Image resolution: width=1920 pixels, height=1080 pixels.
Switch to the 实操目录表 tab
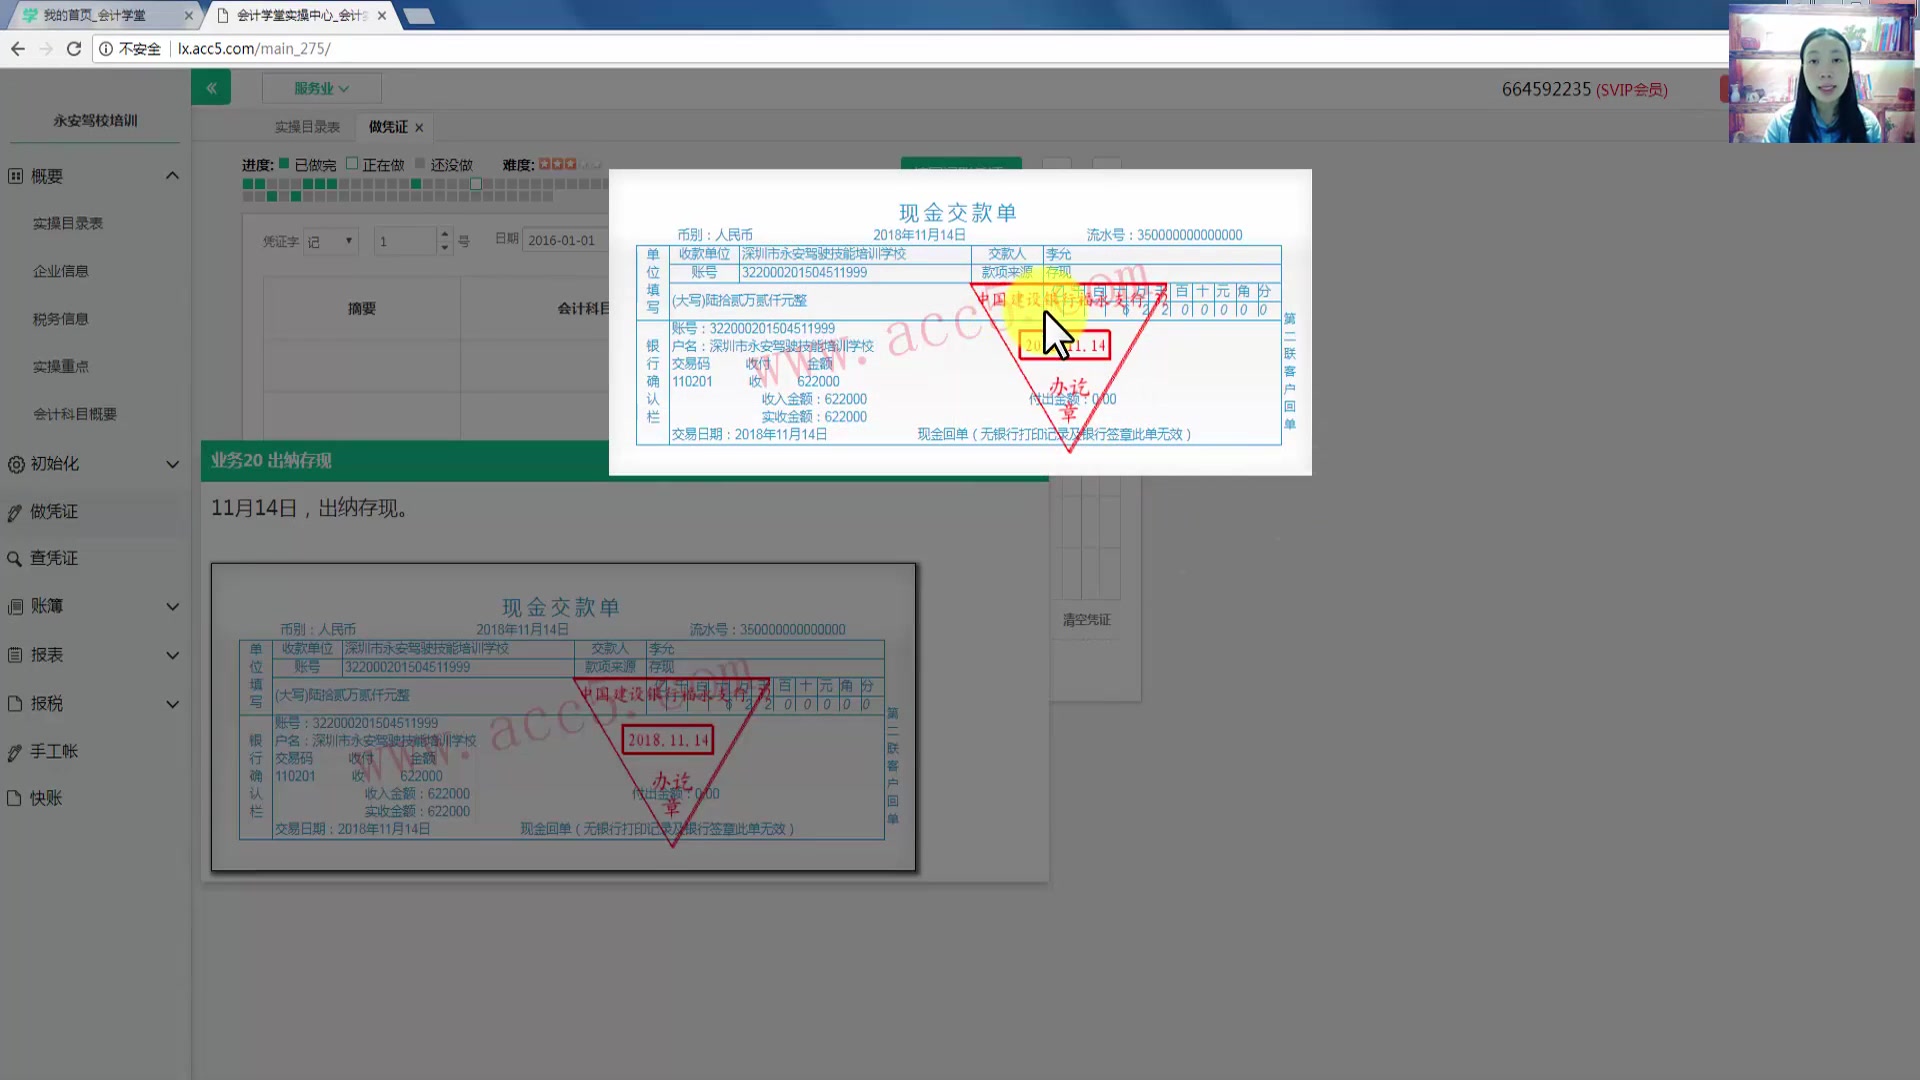coord(307,127)
